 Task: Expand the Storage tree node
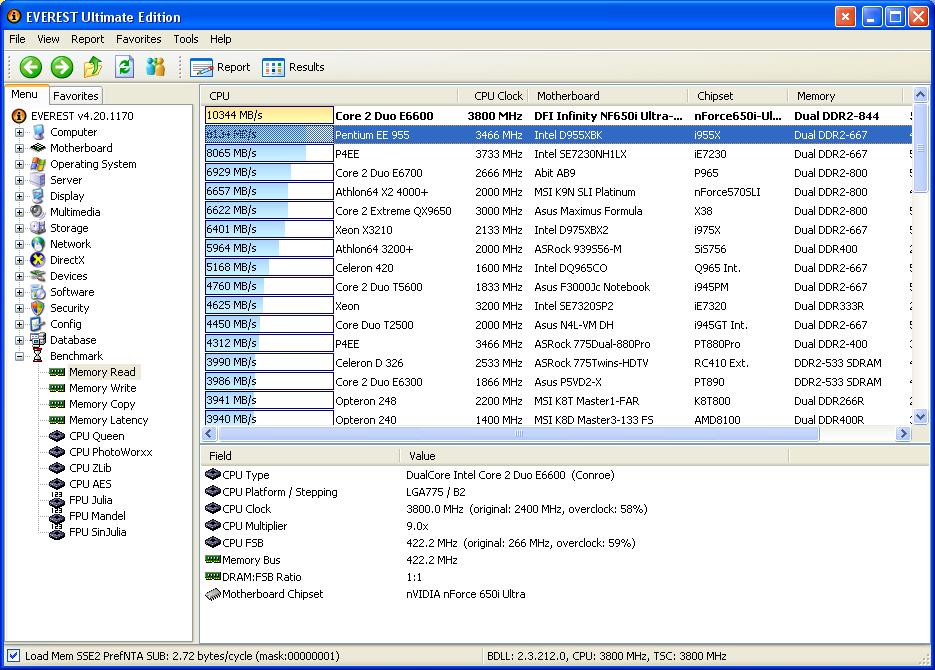pos(19,228)
